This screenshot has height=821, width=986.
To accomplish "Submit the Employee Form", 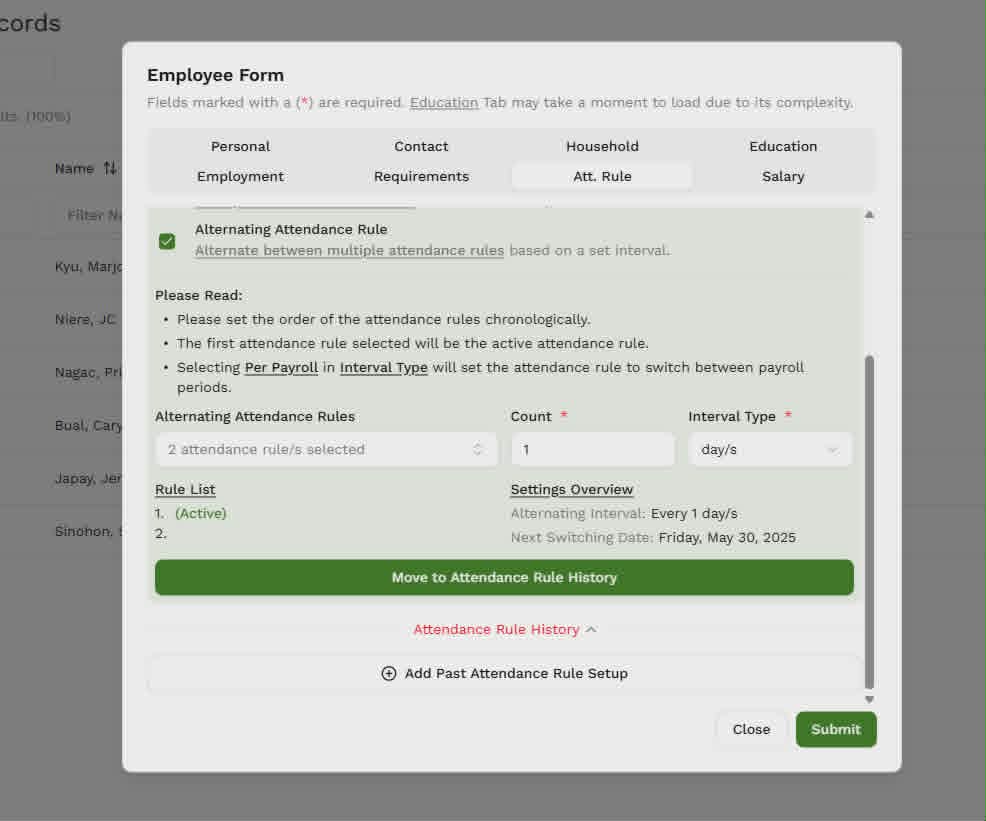I will [836, 729].
